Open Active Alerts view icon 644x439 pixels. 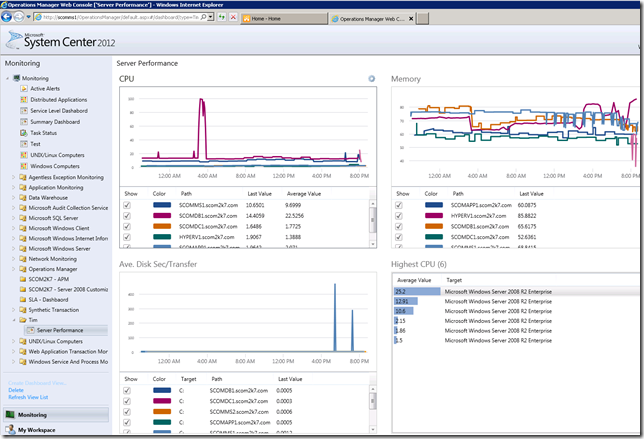[x=24, y=88]
